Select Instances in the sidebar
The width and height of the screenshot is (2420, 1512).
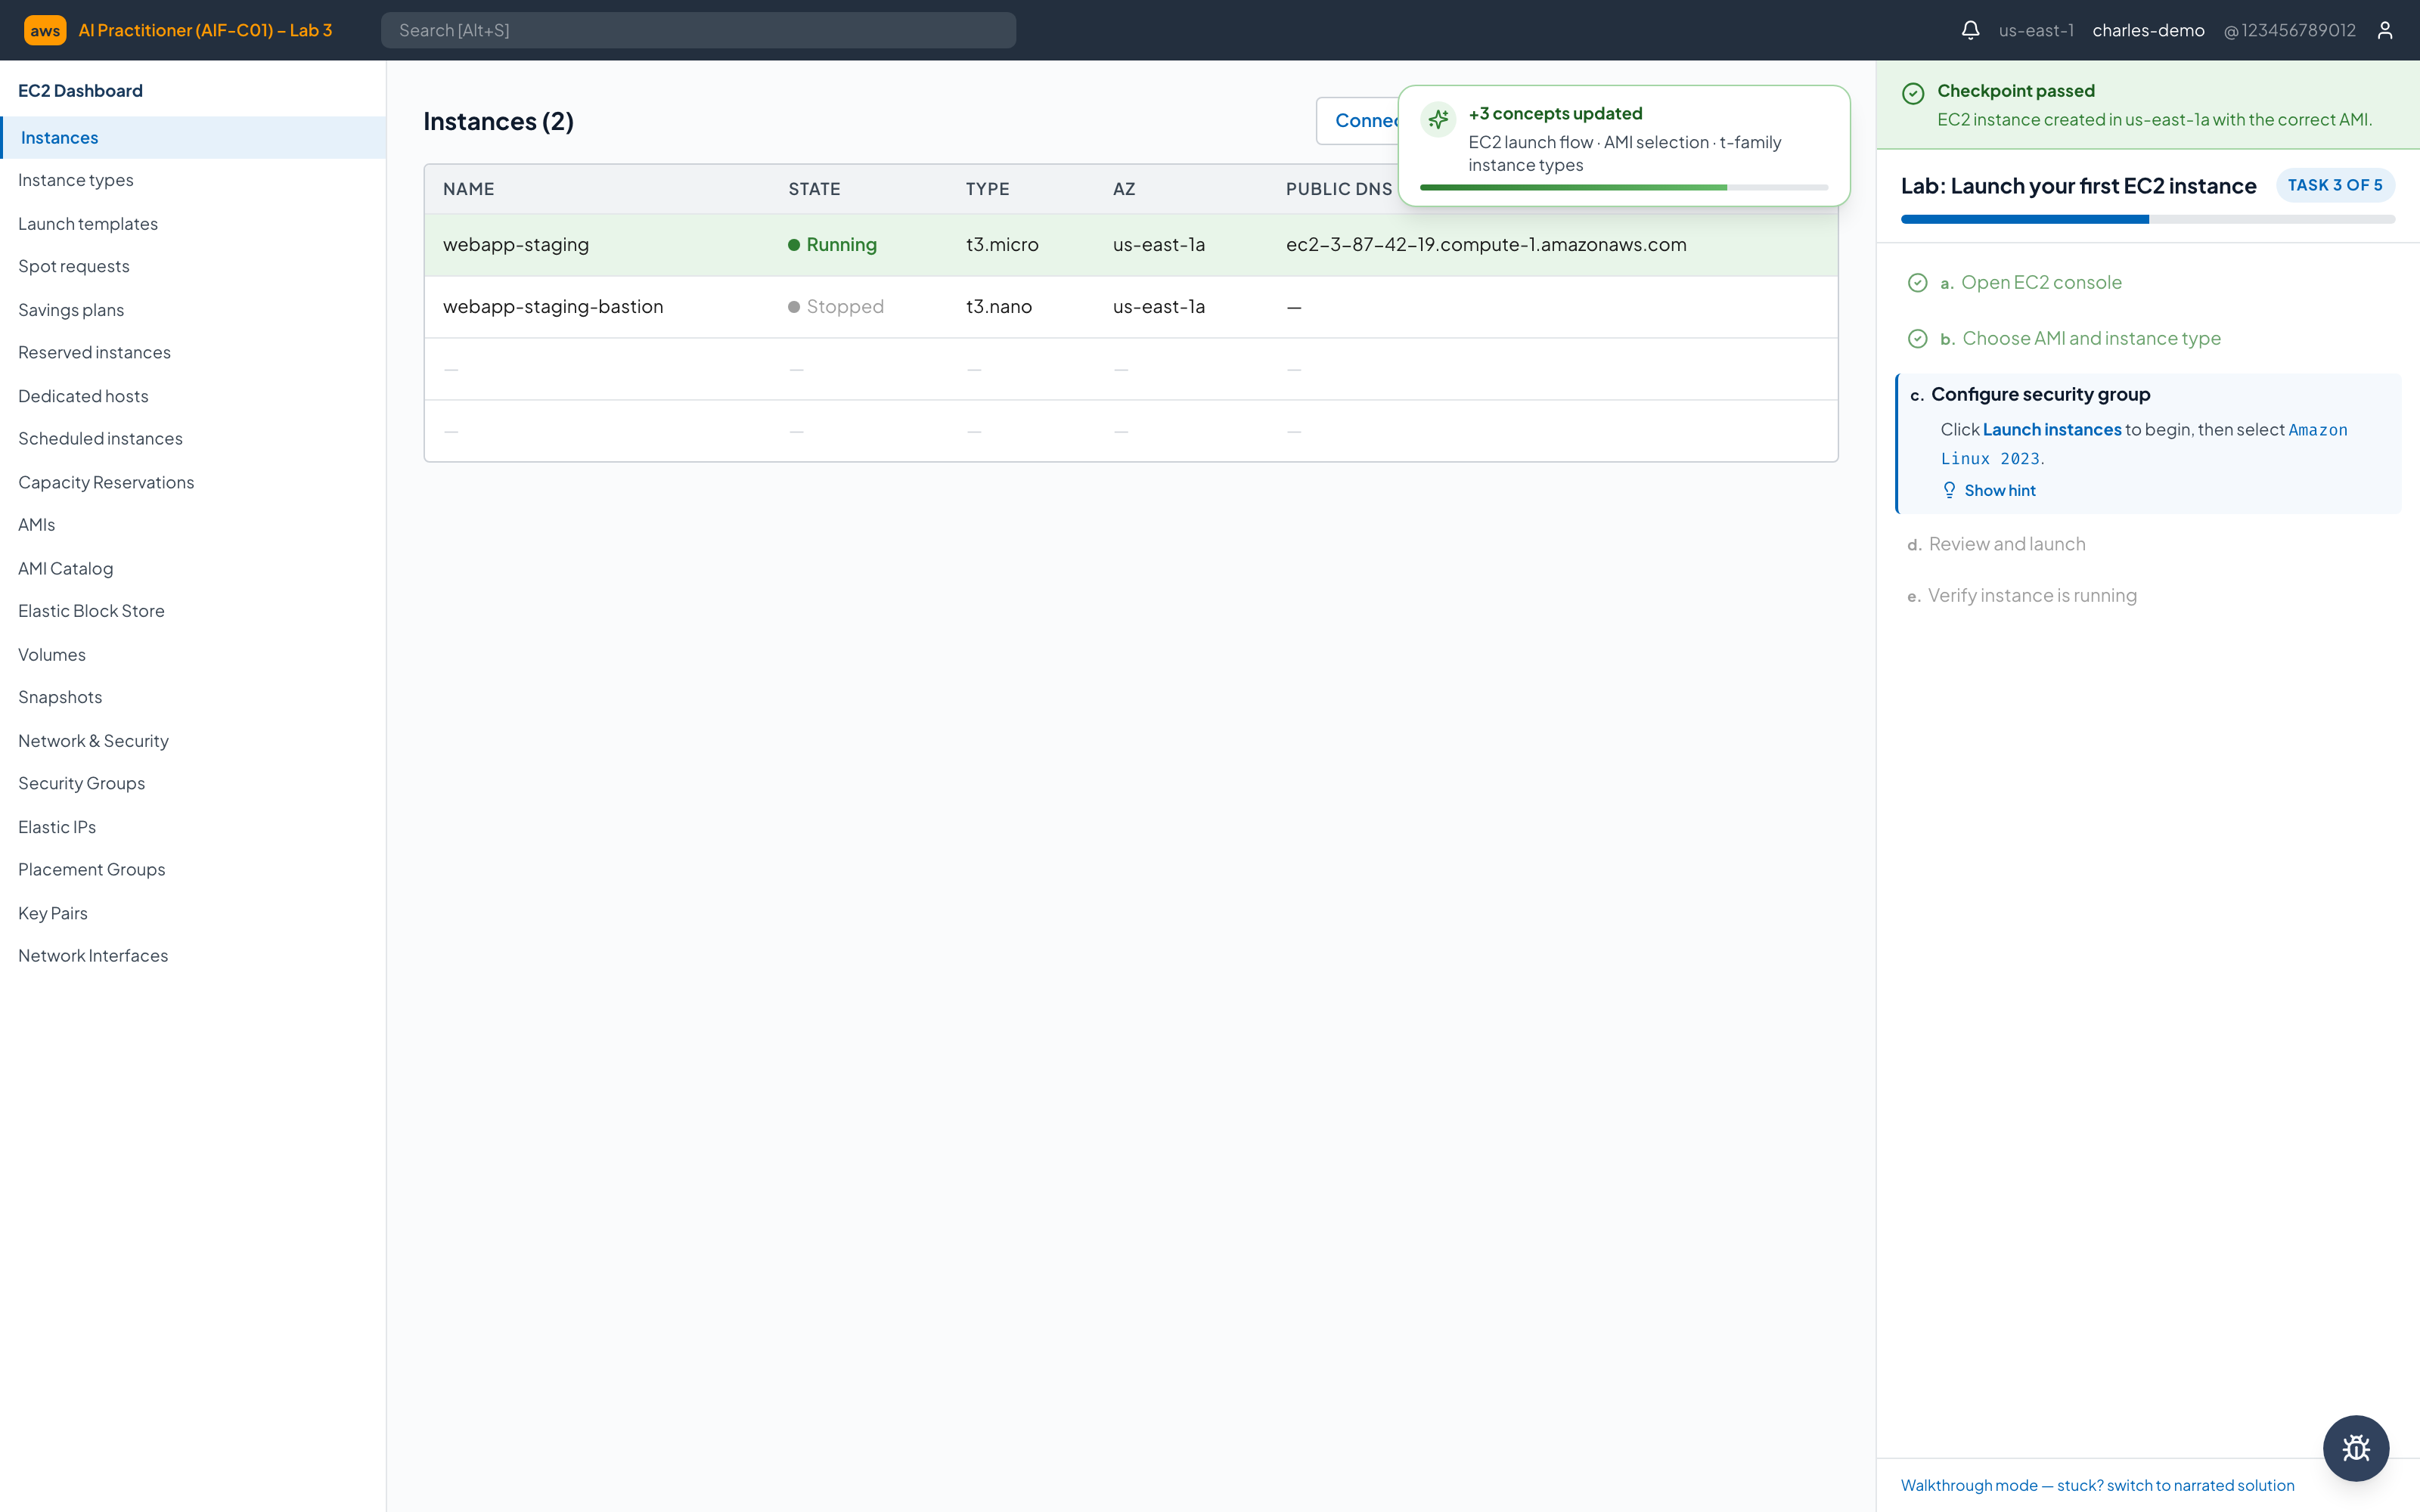[193, 138]
